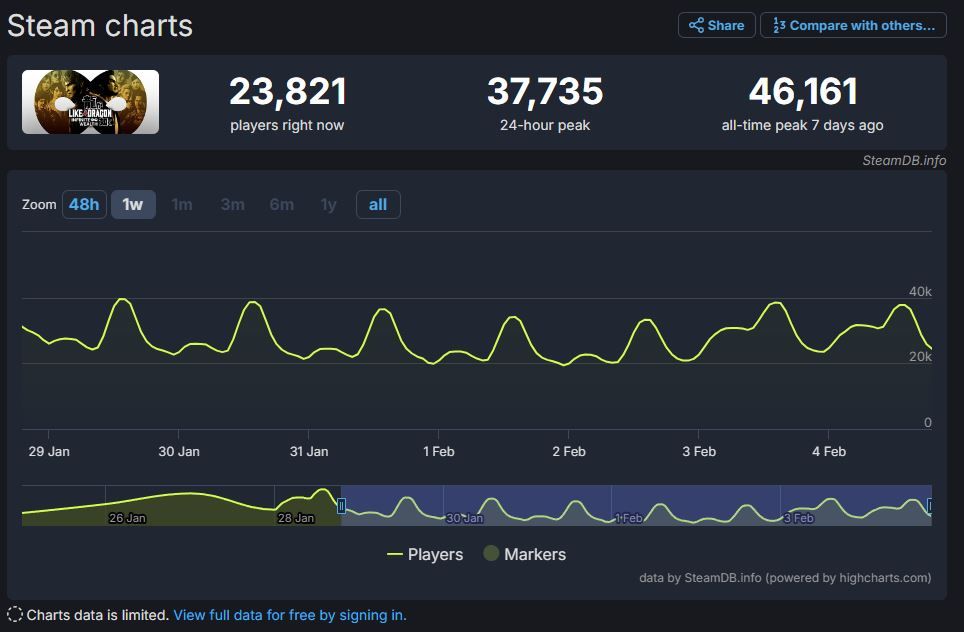Click the 26 Jan navigator label

(x=127, y=518)
